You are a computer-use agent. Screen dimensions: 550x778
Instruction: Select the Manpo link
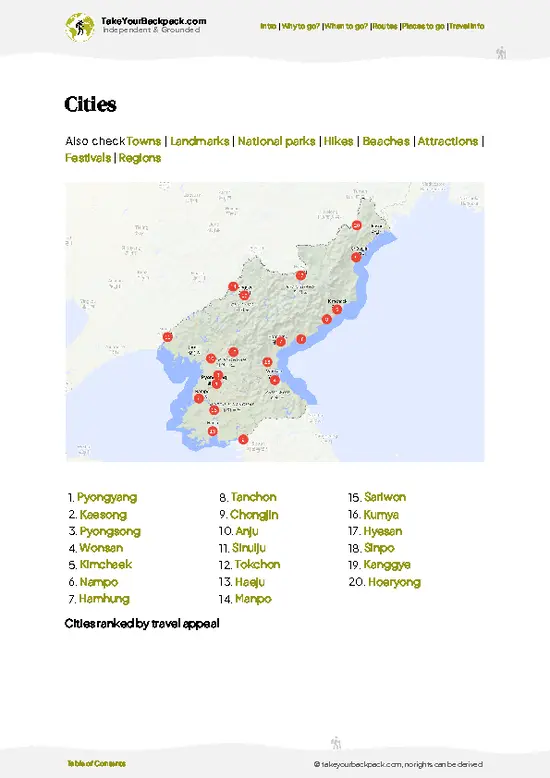tap(253, 599)
